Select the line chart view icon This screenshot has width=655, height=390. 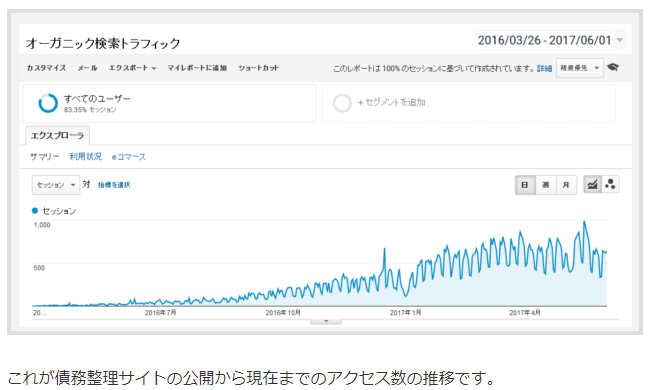592,184
